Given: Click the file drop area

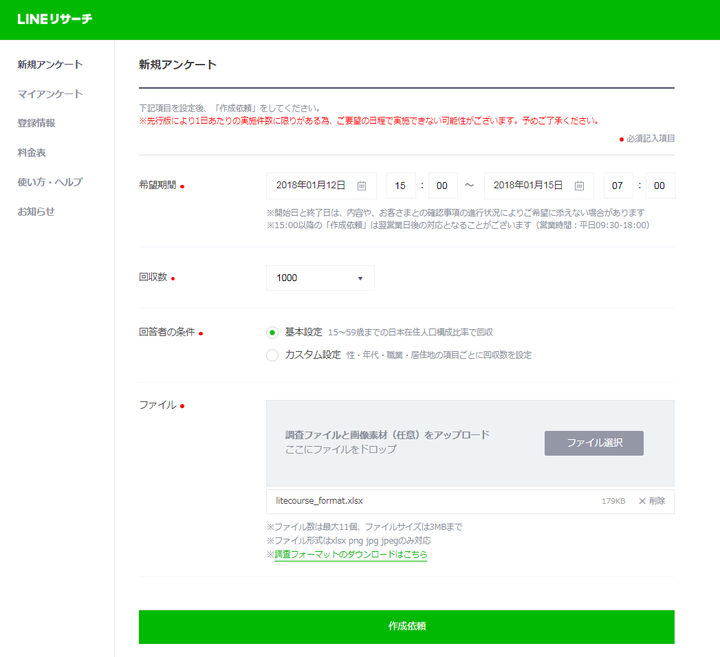Looking at the screenshot, I should (400, 443).
